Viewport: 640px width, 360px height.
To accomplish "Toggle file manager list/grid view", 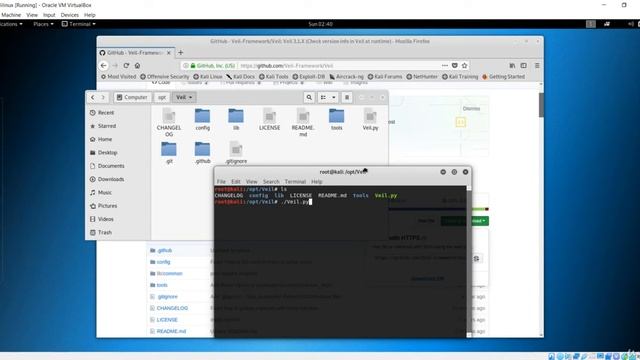I will [x=323, y=97].
